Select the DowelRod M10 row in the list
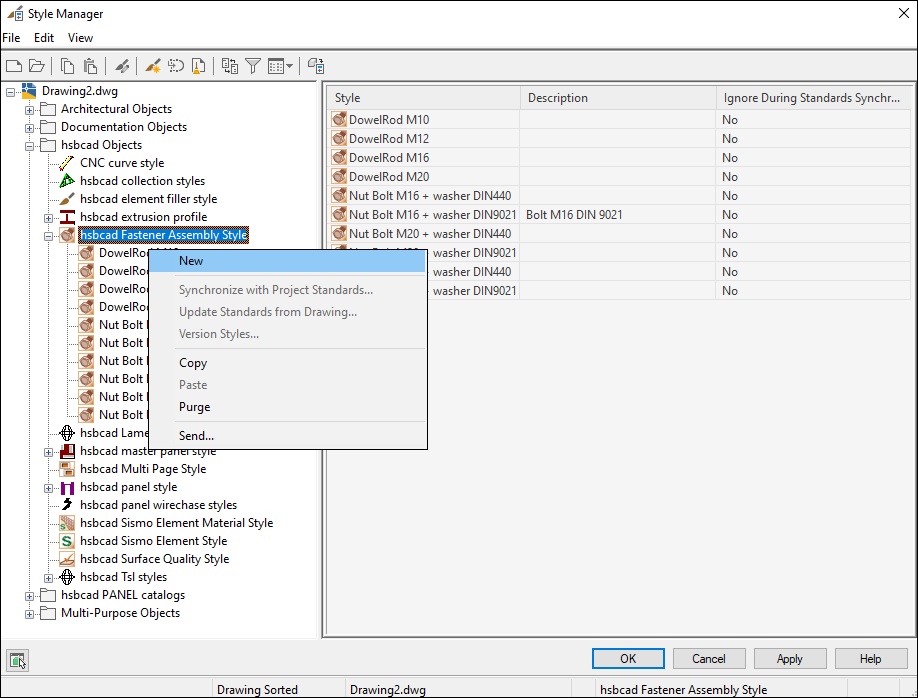Viewport: 918px width, 698px height. 619,119
